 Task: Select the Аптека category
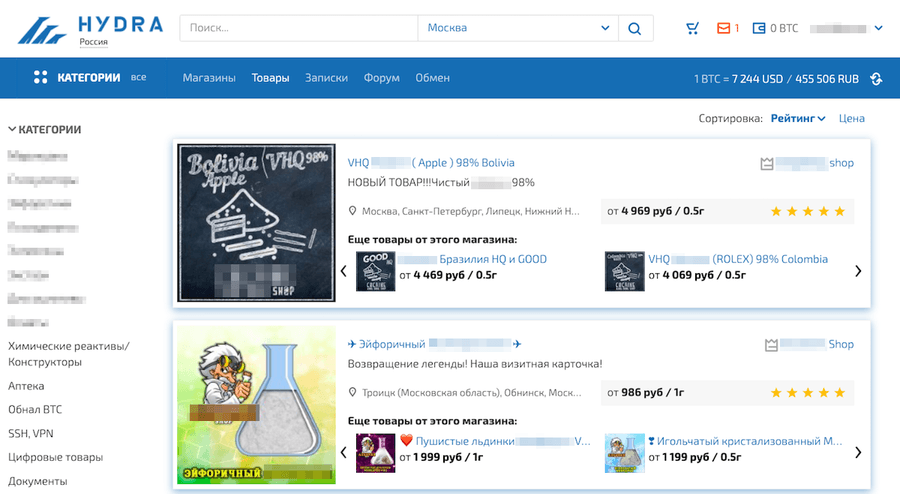click(x=26, y=386)
